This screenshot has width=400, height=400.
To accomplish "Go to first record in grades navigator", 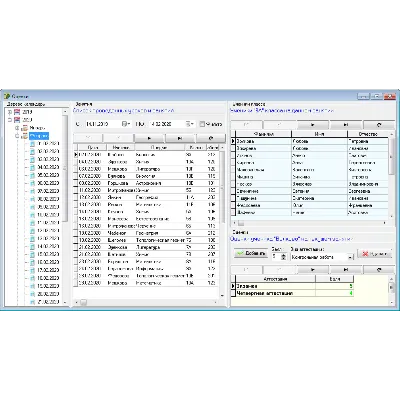I will tap(247, 269).
